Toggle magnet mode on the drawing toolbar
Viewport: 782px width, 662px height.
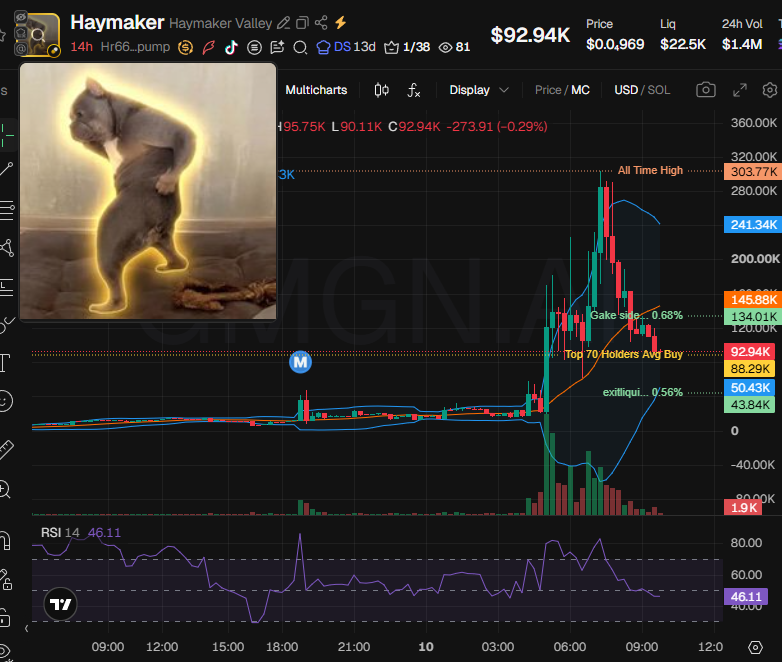[x=5, y=541]
